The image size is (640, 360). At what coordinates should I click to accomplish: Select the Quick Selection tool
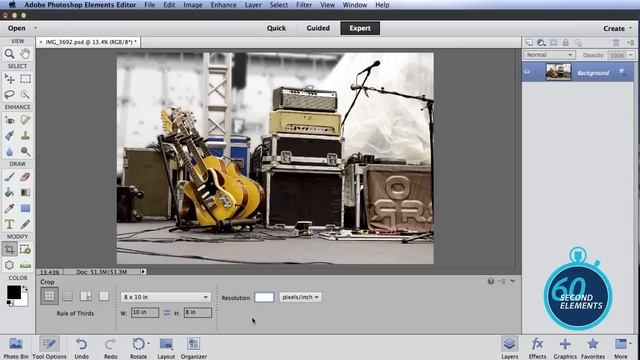25,94
